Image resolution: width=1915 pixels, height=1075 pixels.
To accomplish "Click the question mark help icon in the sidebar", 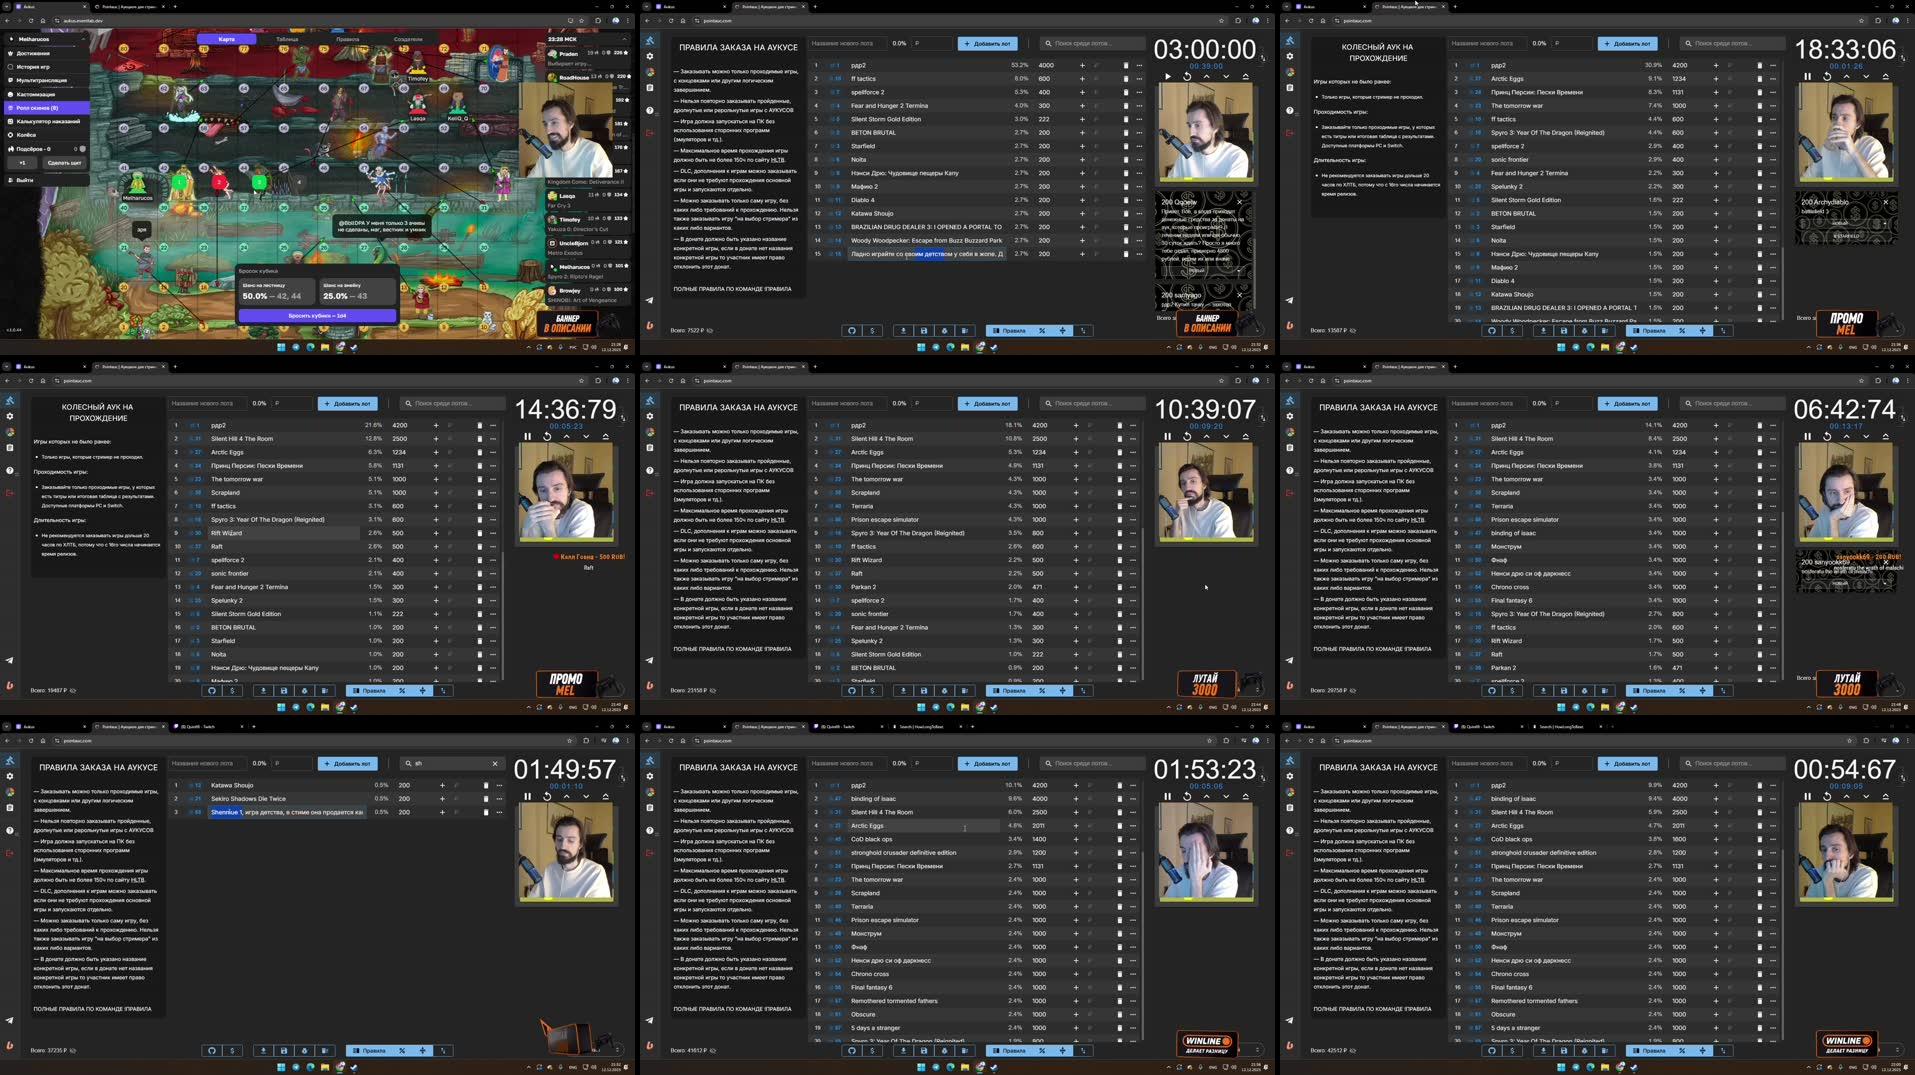I will tap(650, 110).
